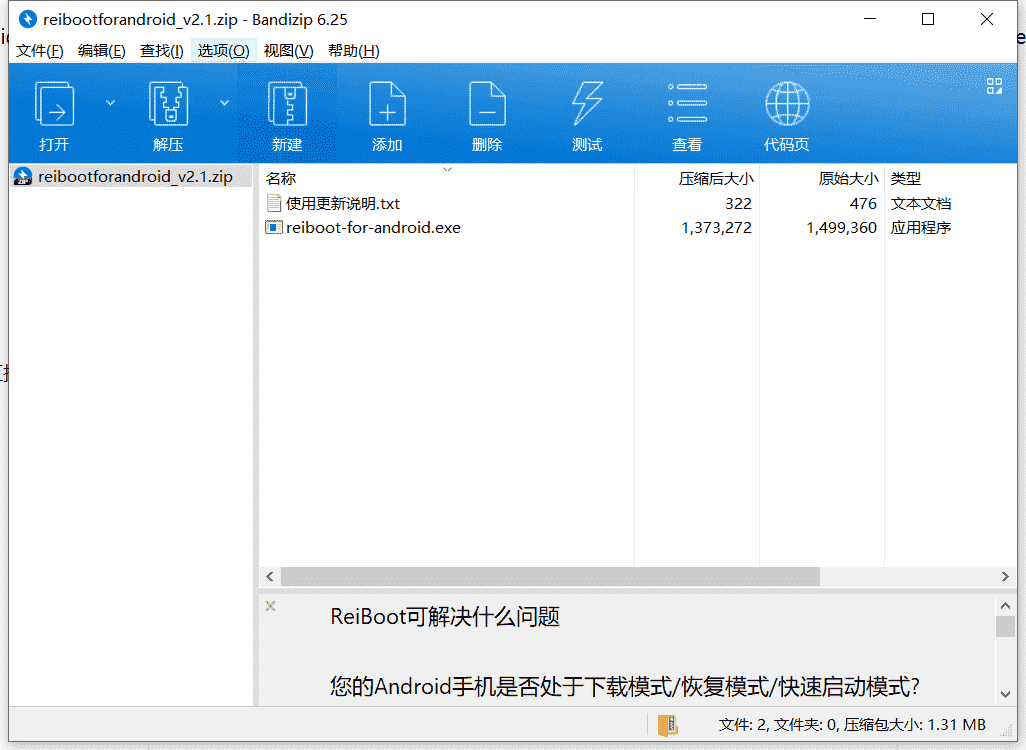This screenshot has width=1026, height=750.
Task: Click the original size value 1,499,360
Action: click(x=841, y=228)
